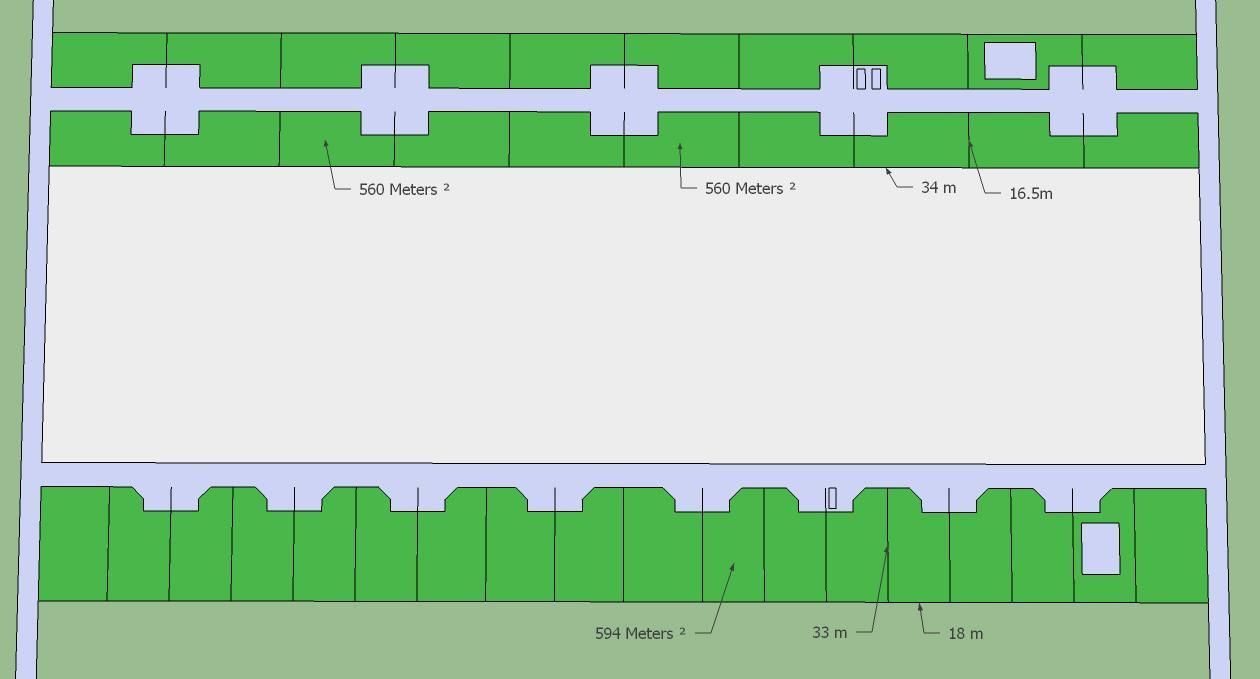Select the "16.5m" dimension label

(x=1030, y=194)
